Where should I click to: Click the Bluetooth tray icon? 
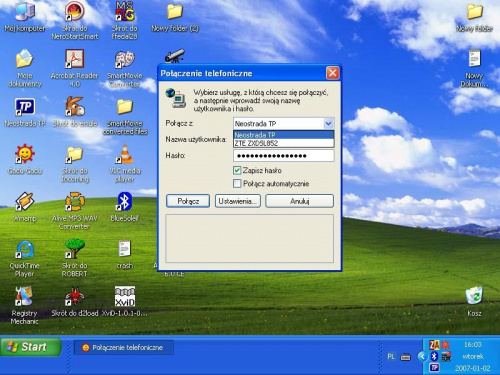pyautogui.click(x=434, y=356)
